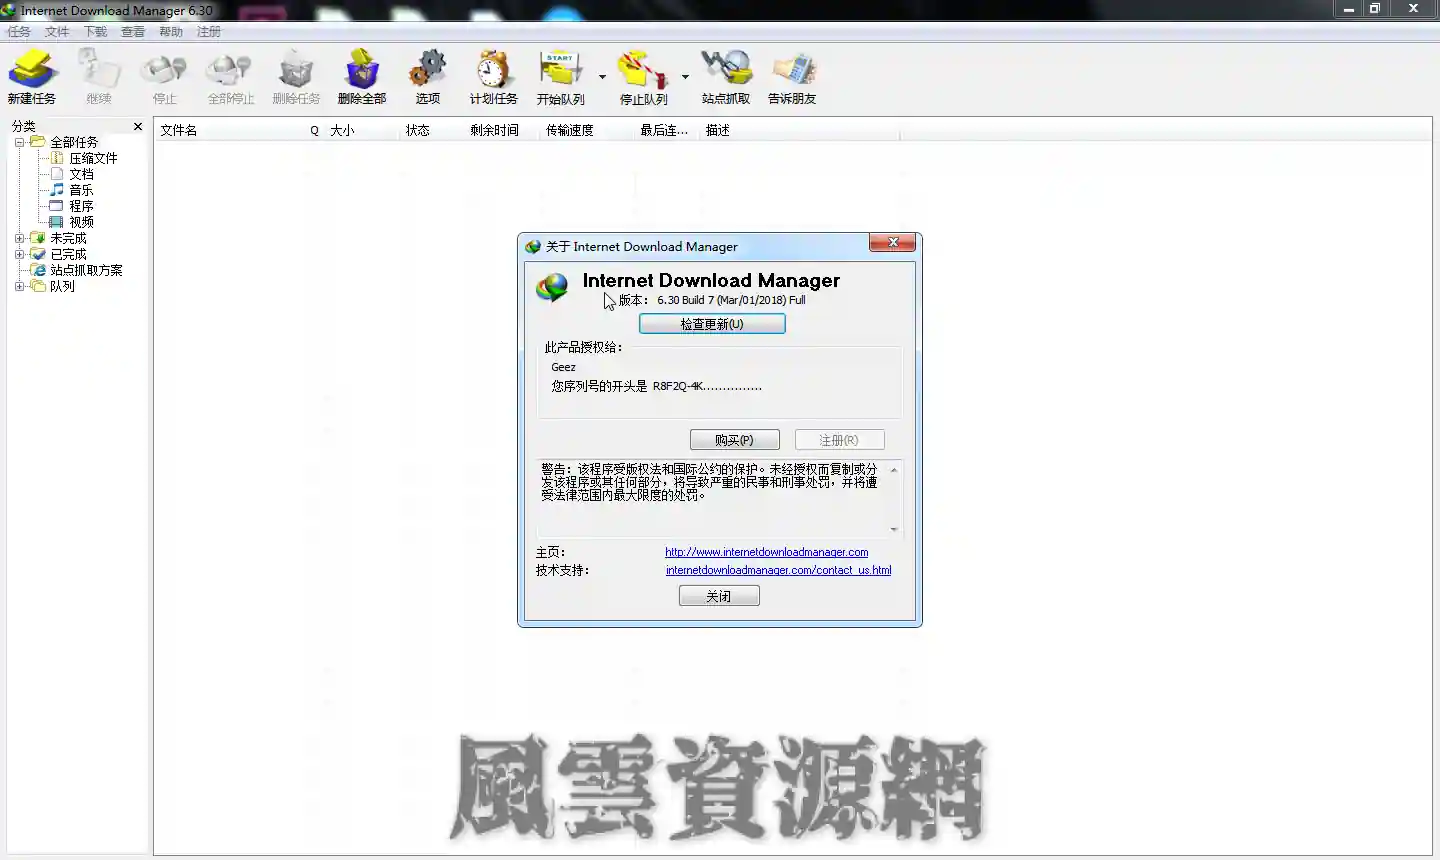Collapse the 全部任务 tree node

tap(19, 142)
